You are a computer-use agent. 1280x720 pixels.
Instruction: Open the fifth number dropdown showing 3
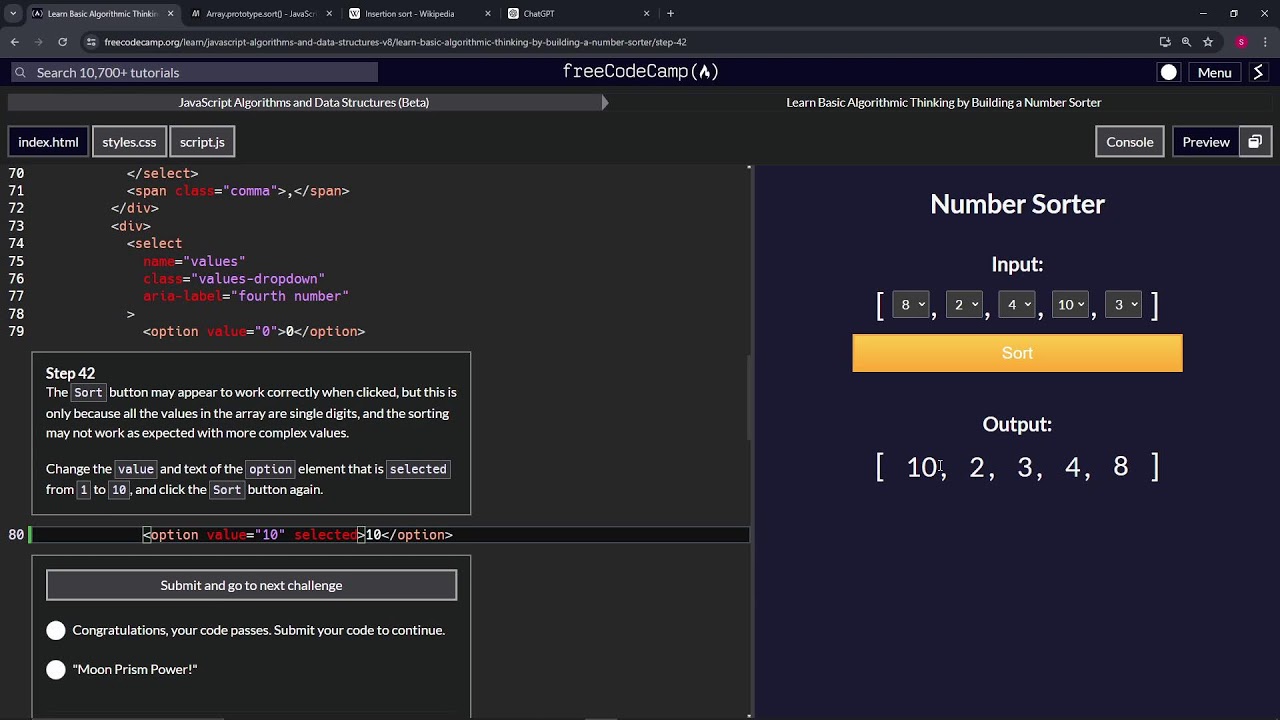(x=1123, y=305)
